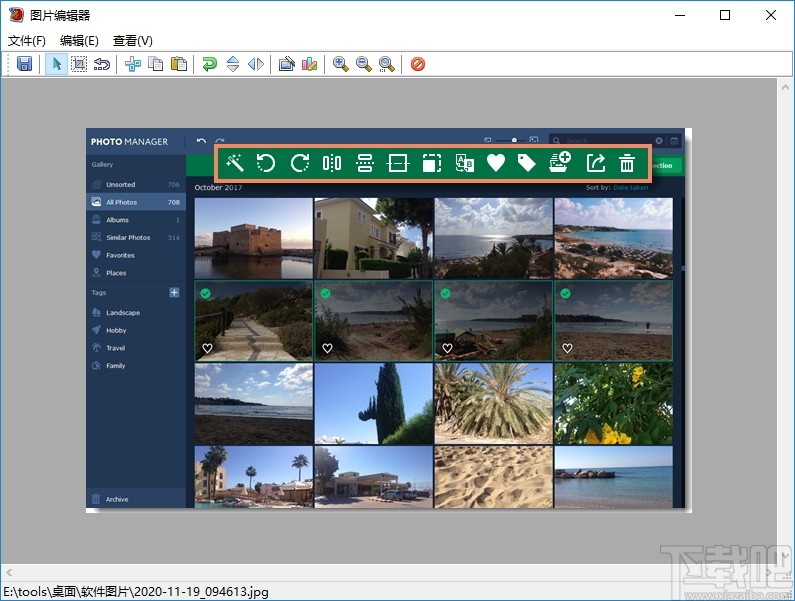This screenshot has height=601, width=795.
Task: Flip the image horizontally
Action: pos(256,64)
